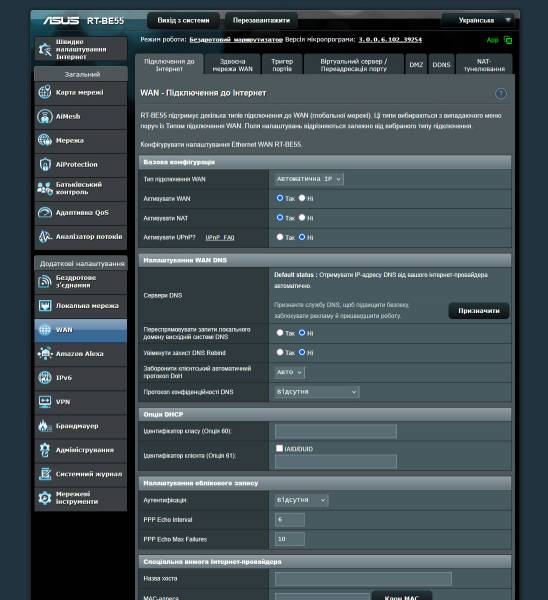The image size is (548, 600).
Task: Select Ні for Активувати UPnP
Action: tap(302, 237)
